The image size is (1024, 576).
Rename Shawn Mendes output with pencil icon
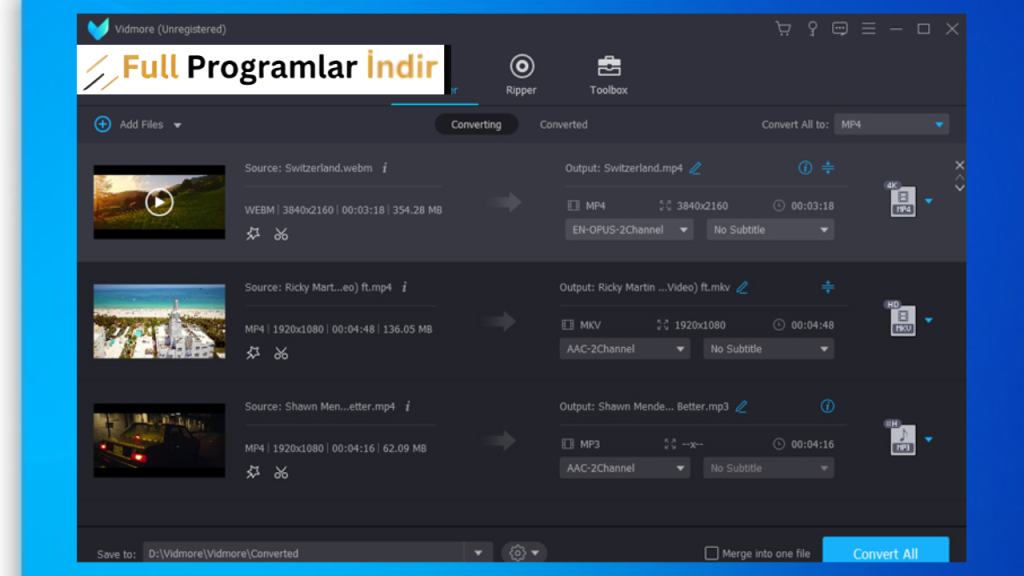click(x=741, y=406)
